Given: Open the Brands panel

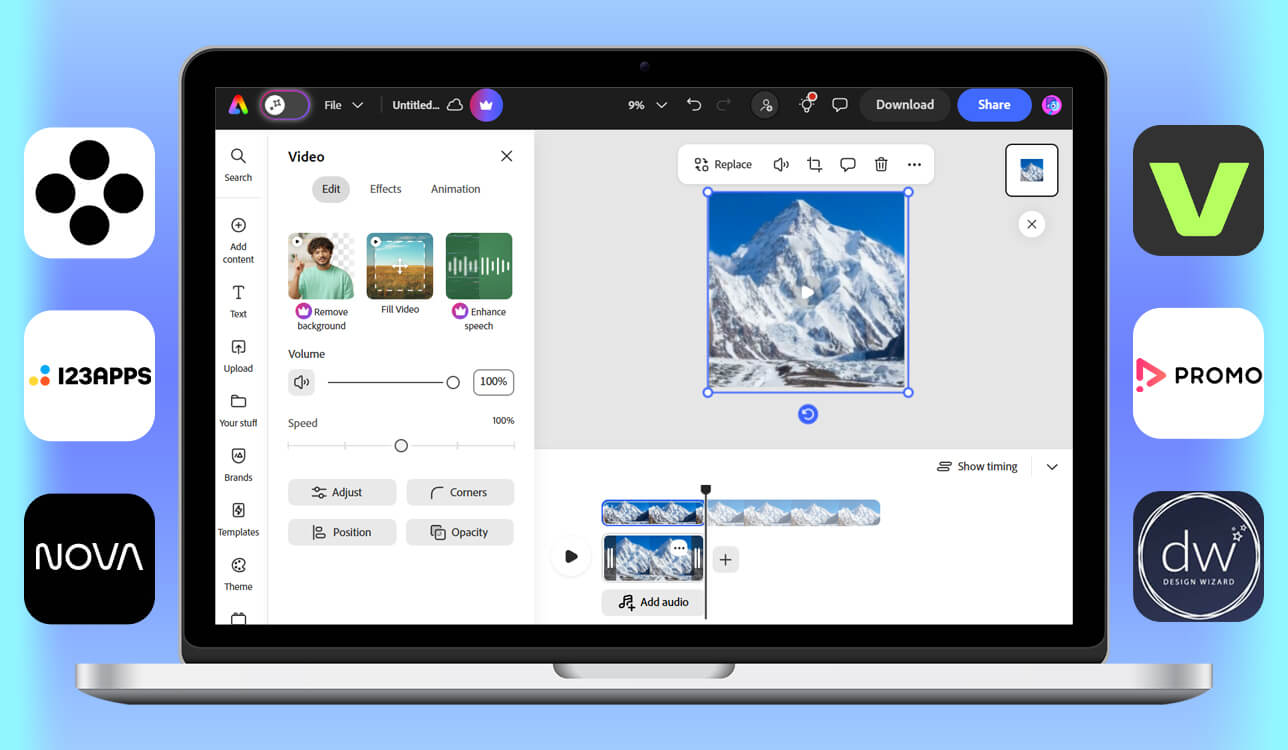Looking at the screenshot, I should pos(238,465).
